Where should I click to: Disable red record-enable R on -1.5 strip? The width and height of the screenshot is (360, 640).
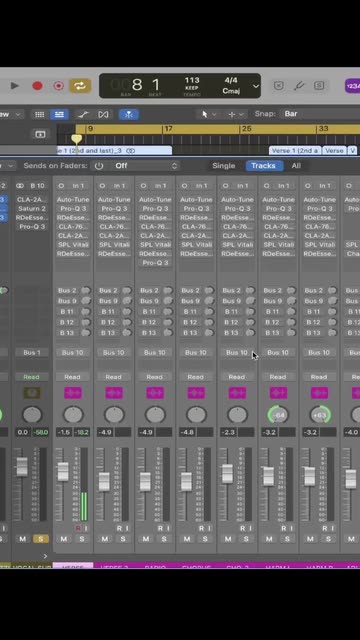(x=78, y=528)
